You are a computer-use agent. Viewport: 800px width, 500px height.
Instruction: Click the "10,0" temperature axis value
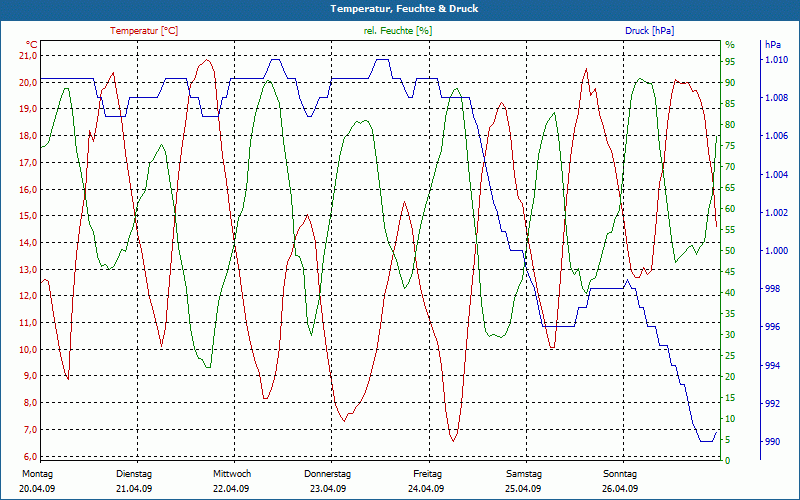tap(29, 349)
